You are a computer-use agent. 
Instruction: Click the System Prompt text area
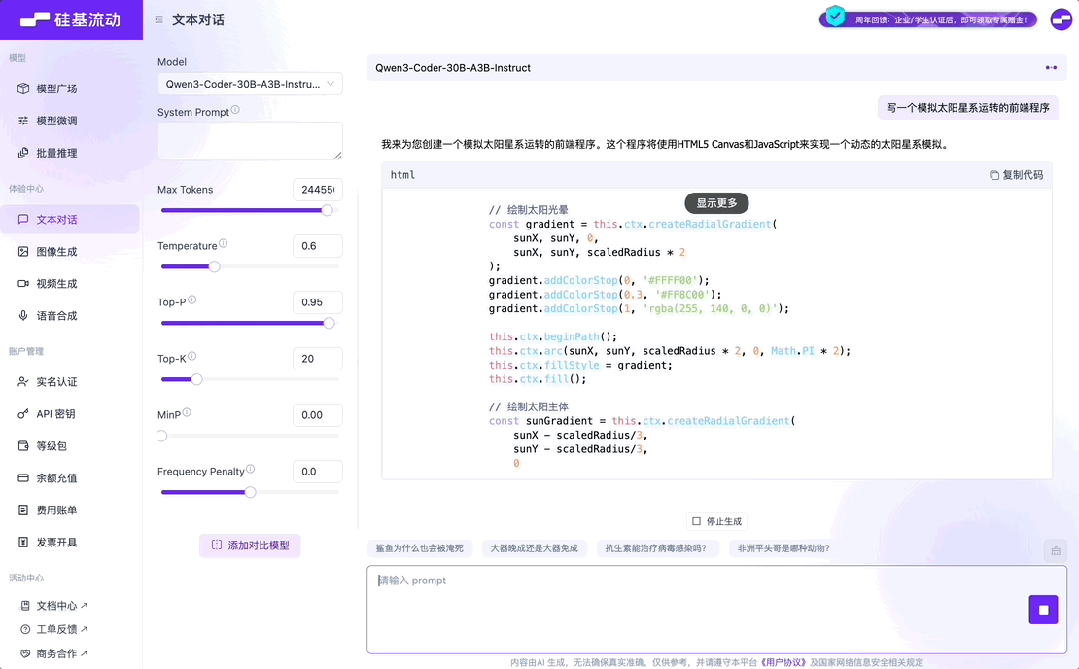(x=249, y=141)
